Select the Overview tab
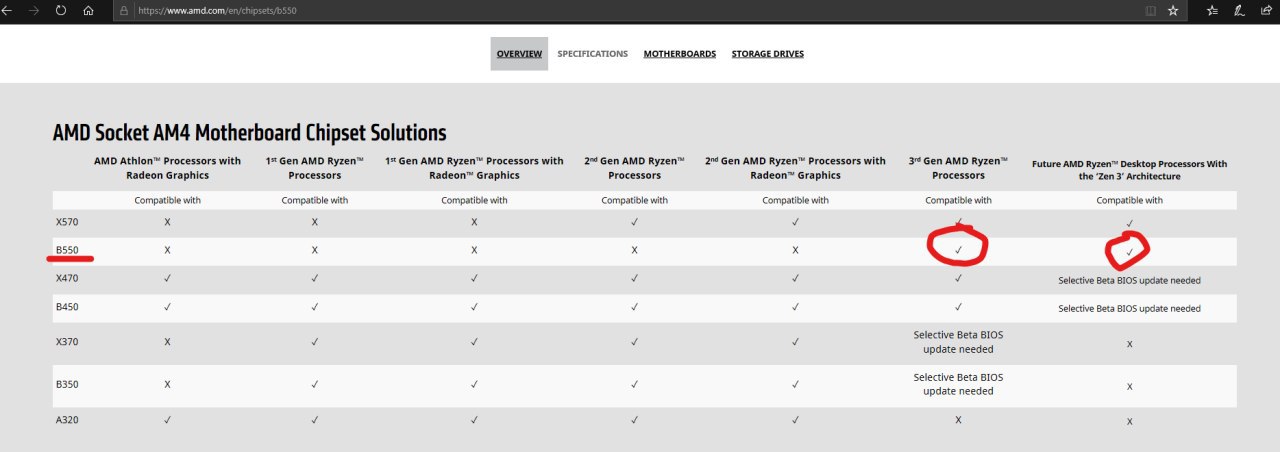 click(519, 54)
